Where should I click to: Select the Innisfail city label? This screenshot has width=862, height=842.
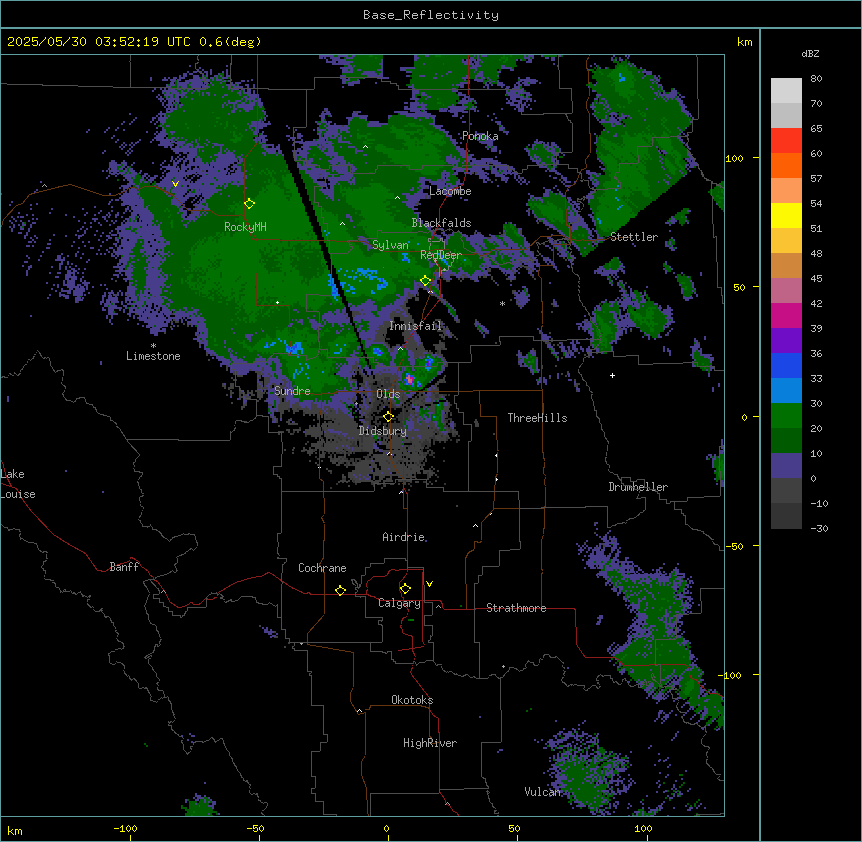point(416,326)
